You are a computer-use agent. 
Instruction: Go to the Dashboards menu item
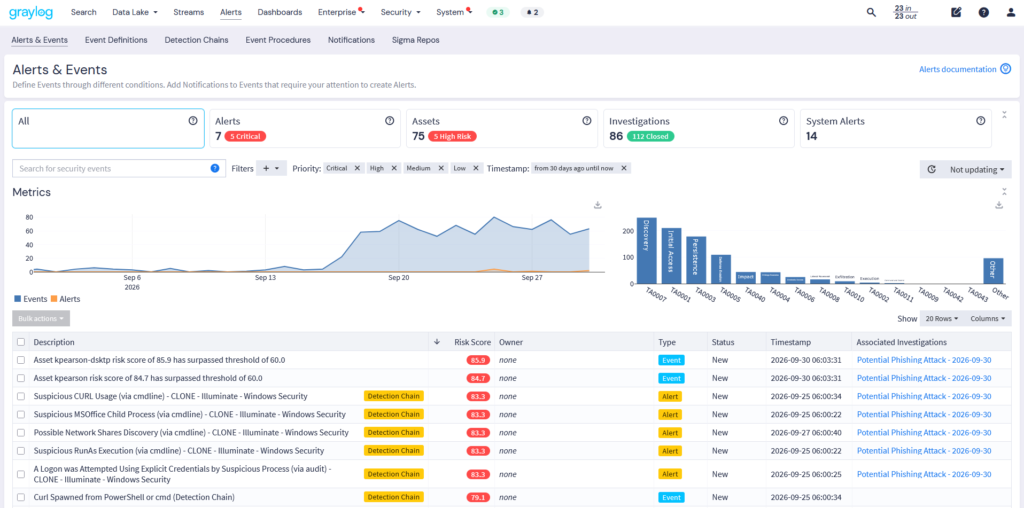coord(280,12)
